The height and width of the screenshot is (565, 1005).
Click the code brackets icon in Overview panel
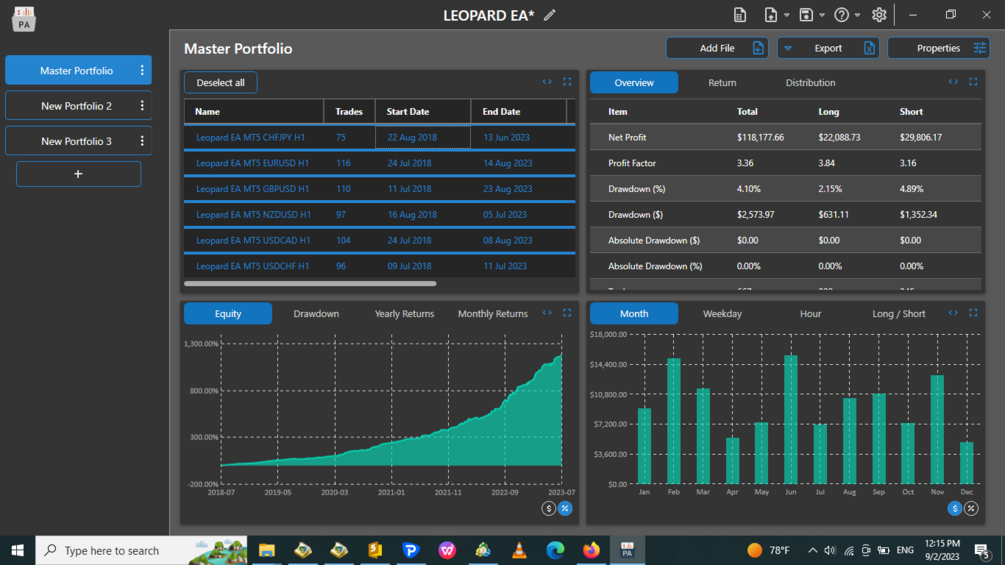point(953,81)
